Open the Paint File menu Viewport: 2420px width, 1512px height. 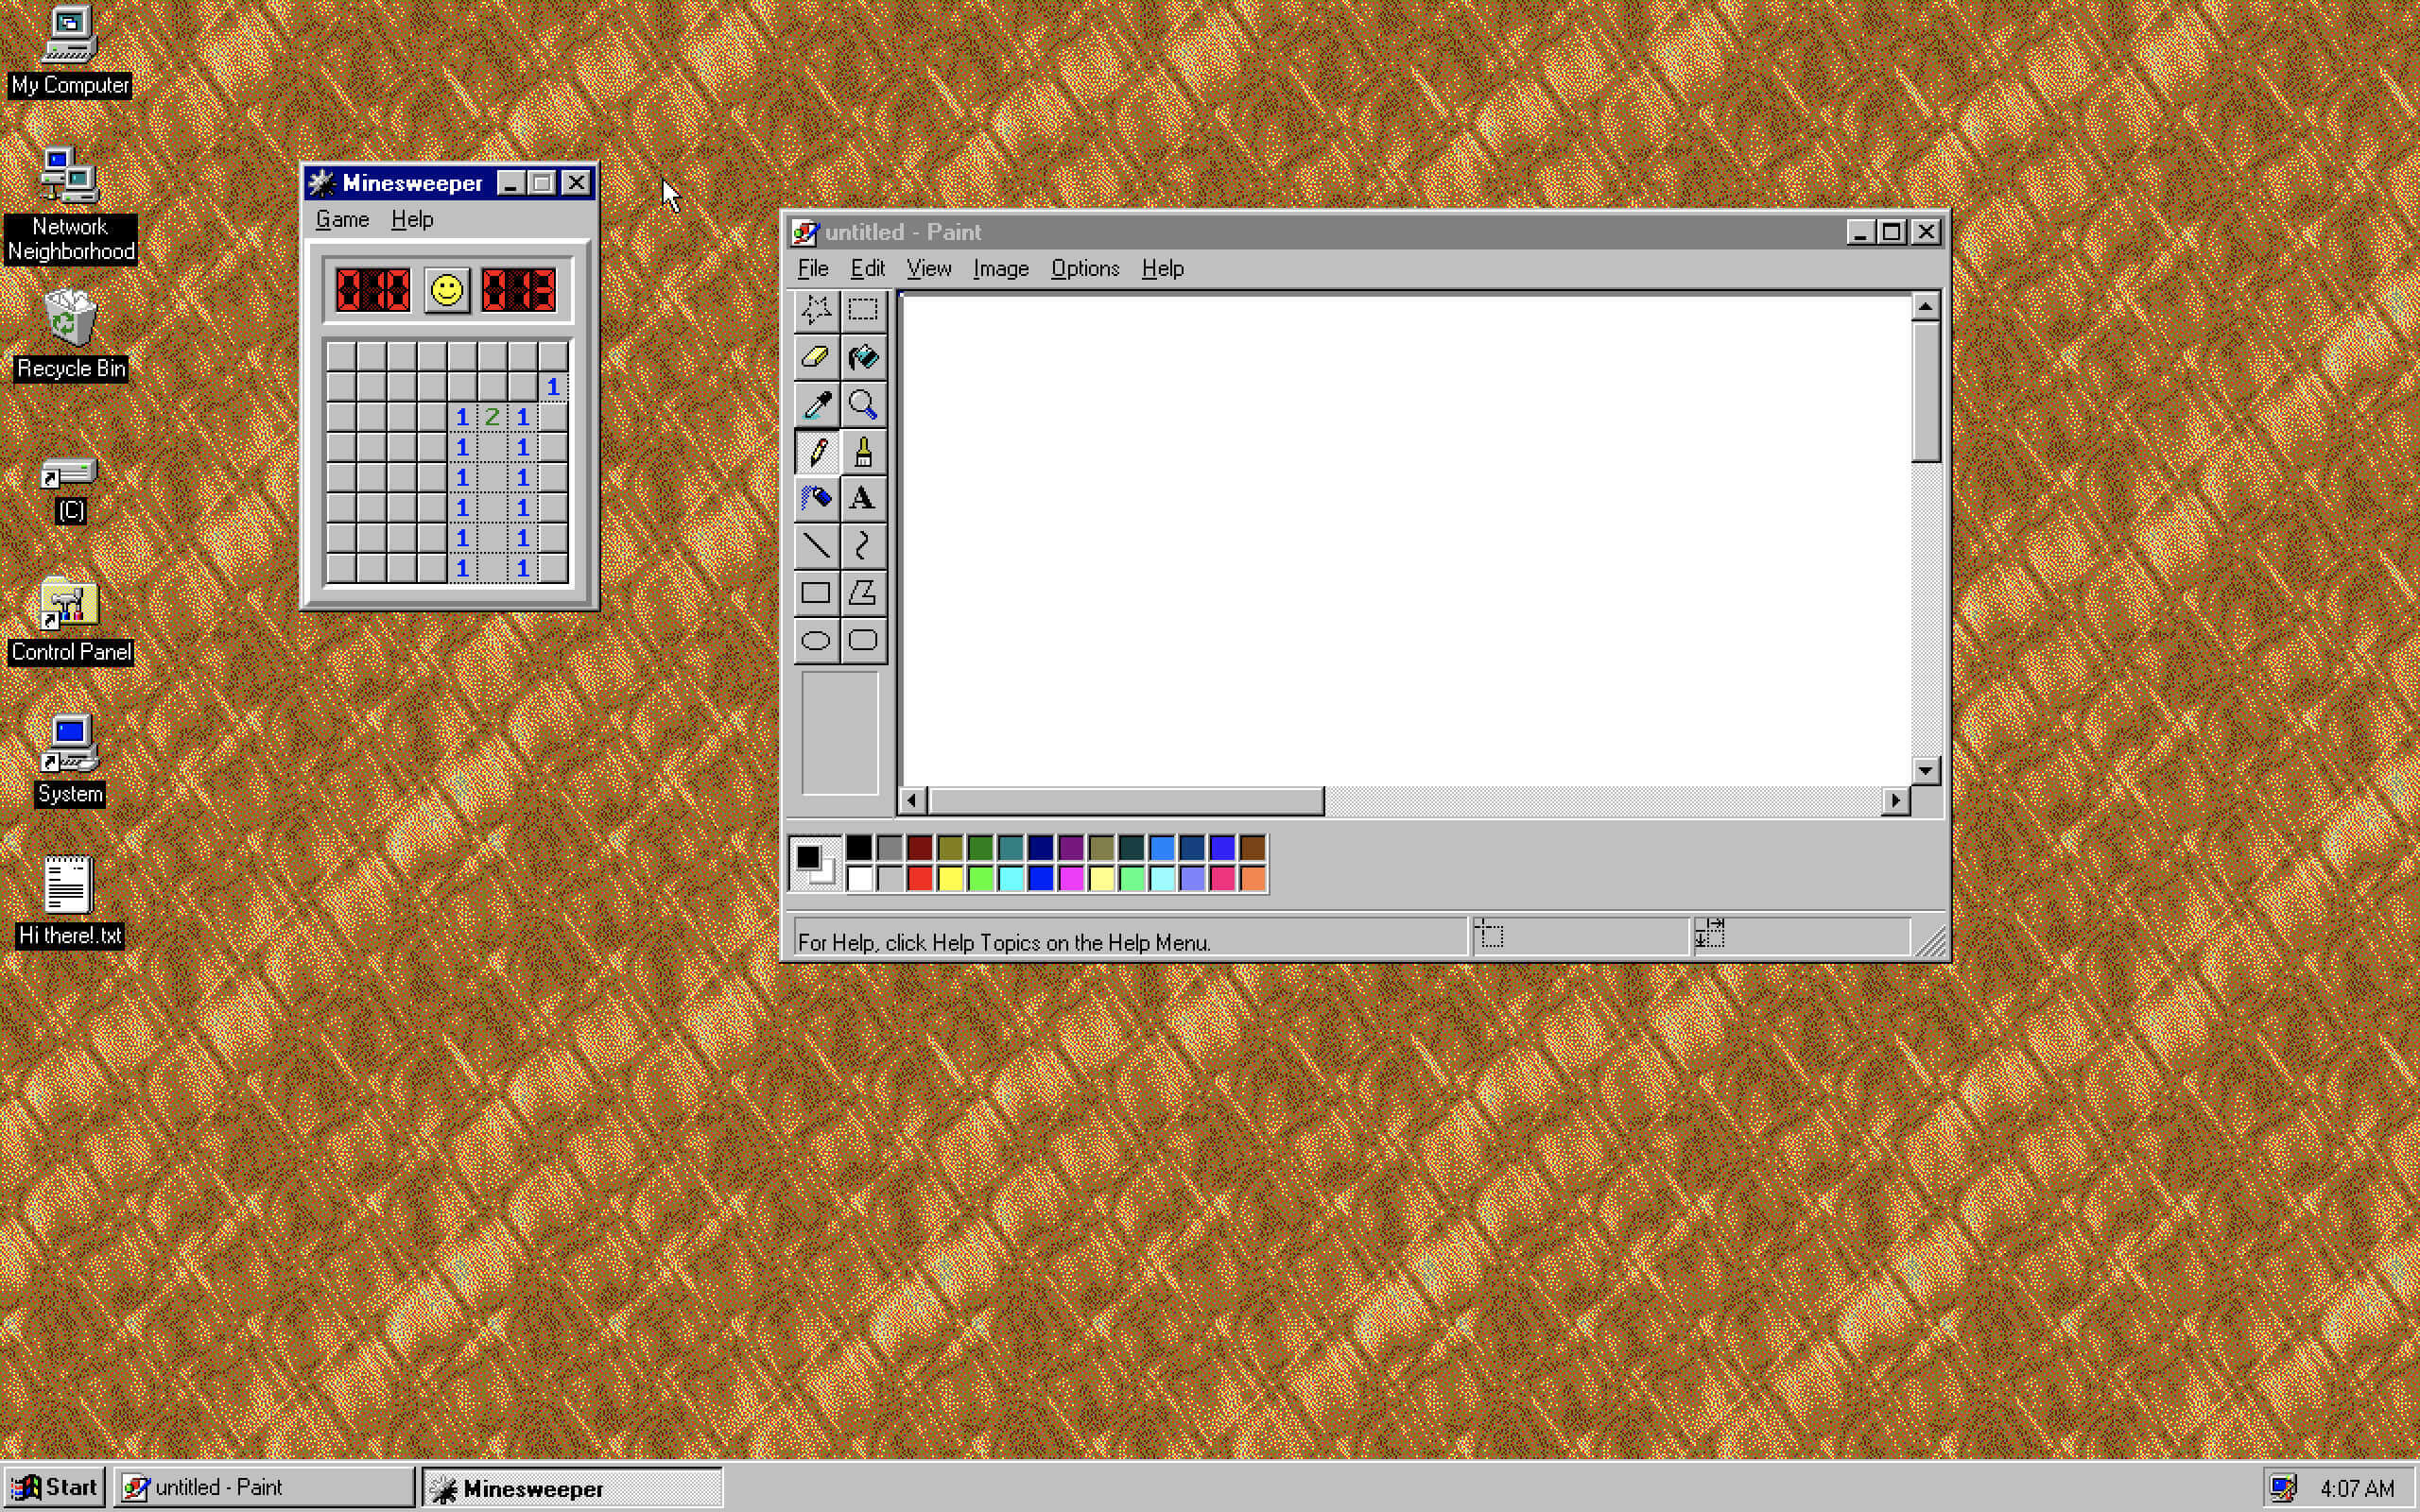click(x=813, y=268)
